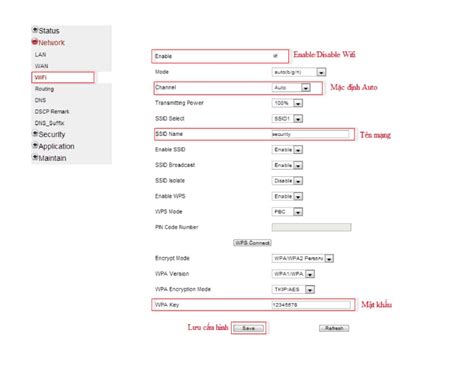Click the Save button

pos(249,328)
